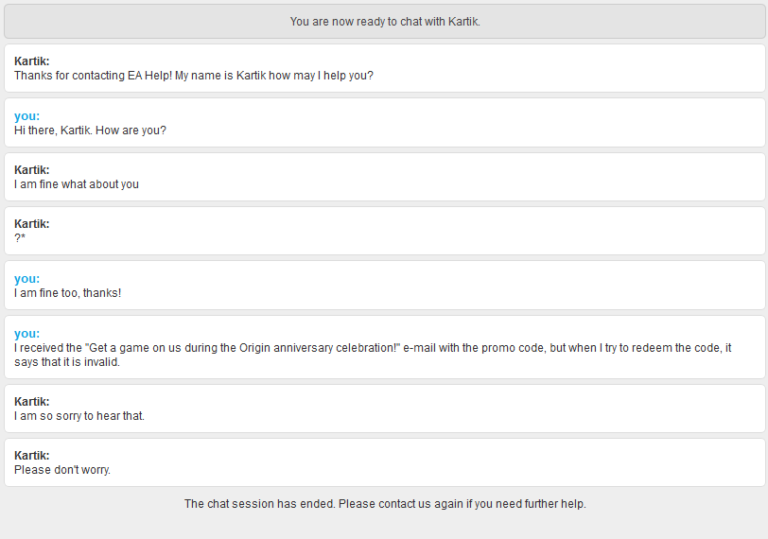This screenshot has height=539, width=768.
Task: Click the Kartik label above "I am so sorry"
Action: [32, 402]
